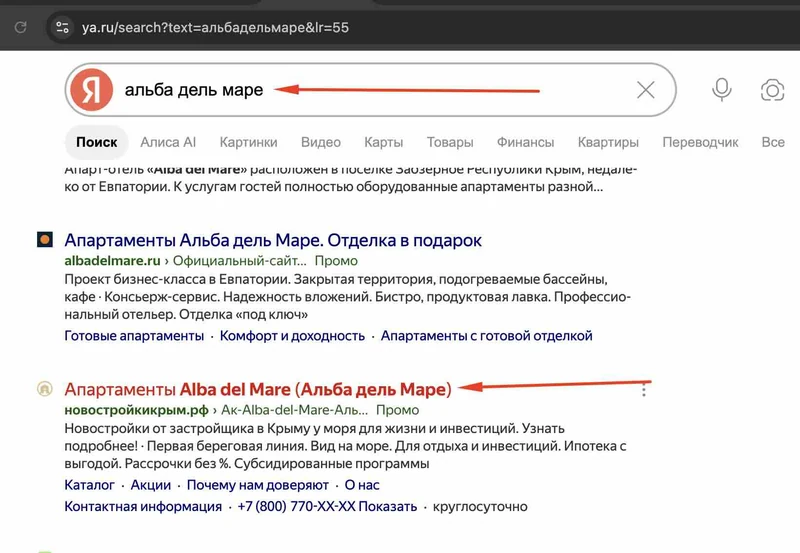Screen dimensions: 800x553
Task: Click favicon of albadelmare.ru result
Action: click(45, 239)
